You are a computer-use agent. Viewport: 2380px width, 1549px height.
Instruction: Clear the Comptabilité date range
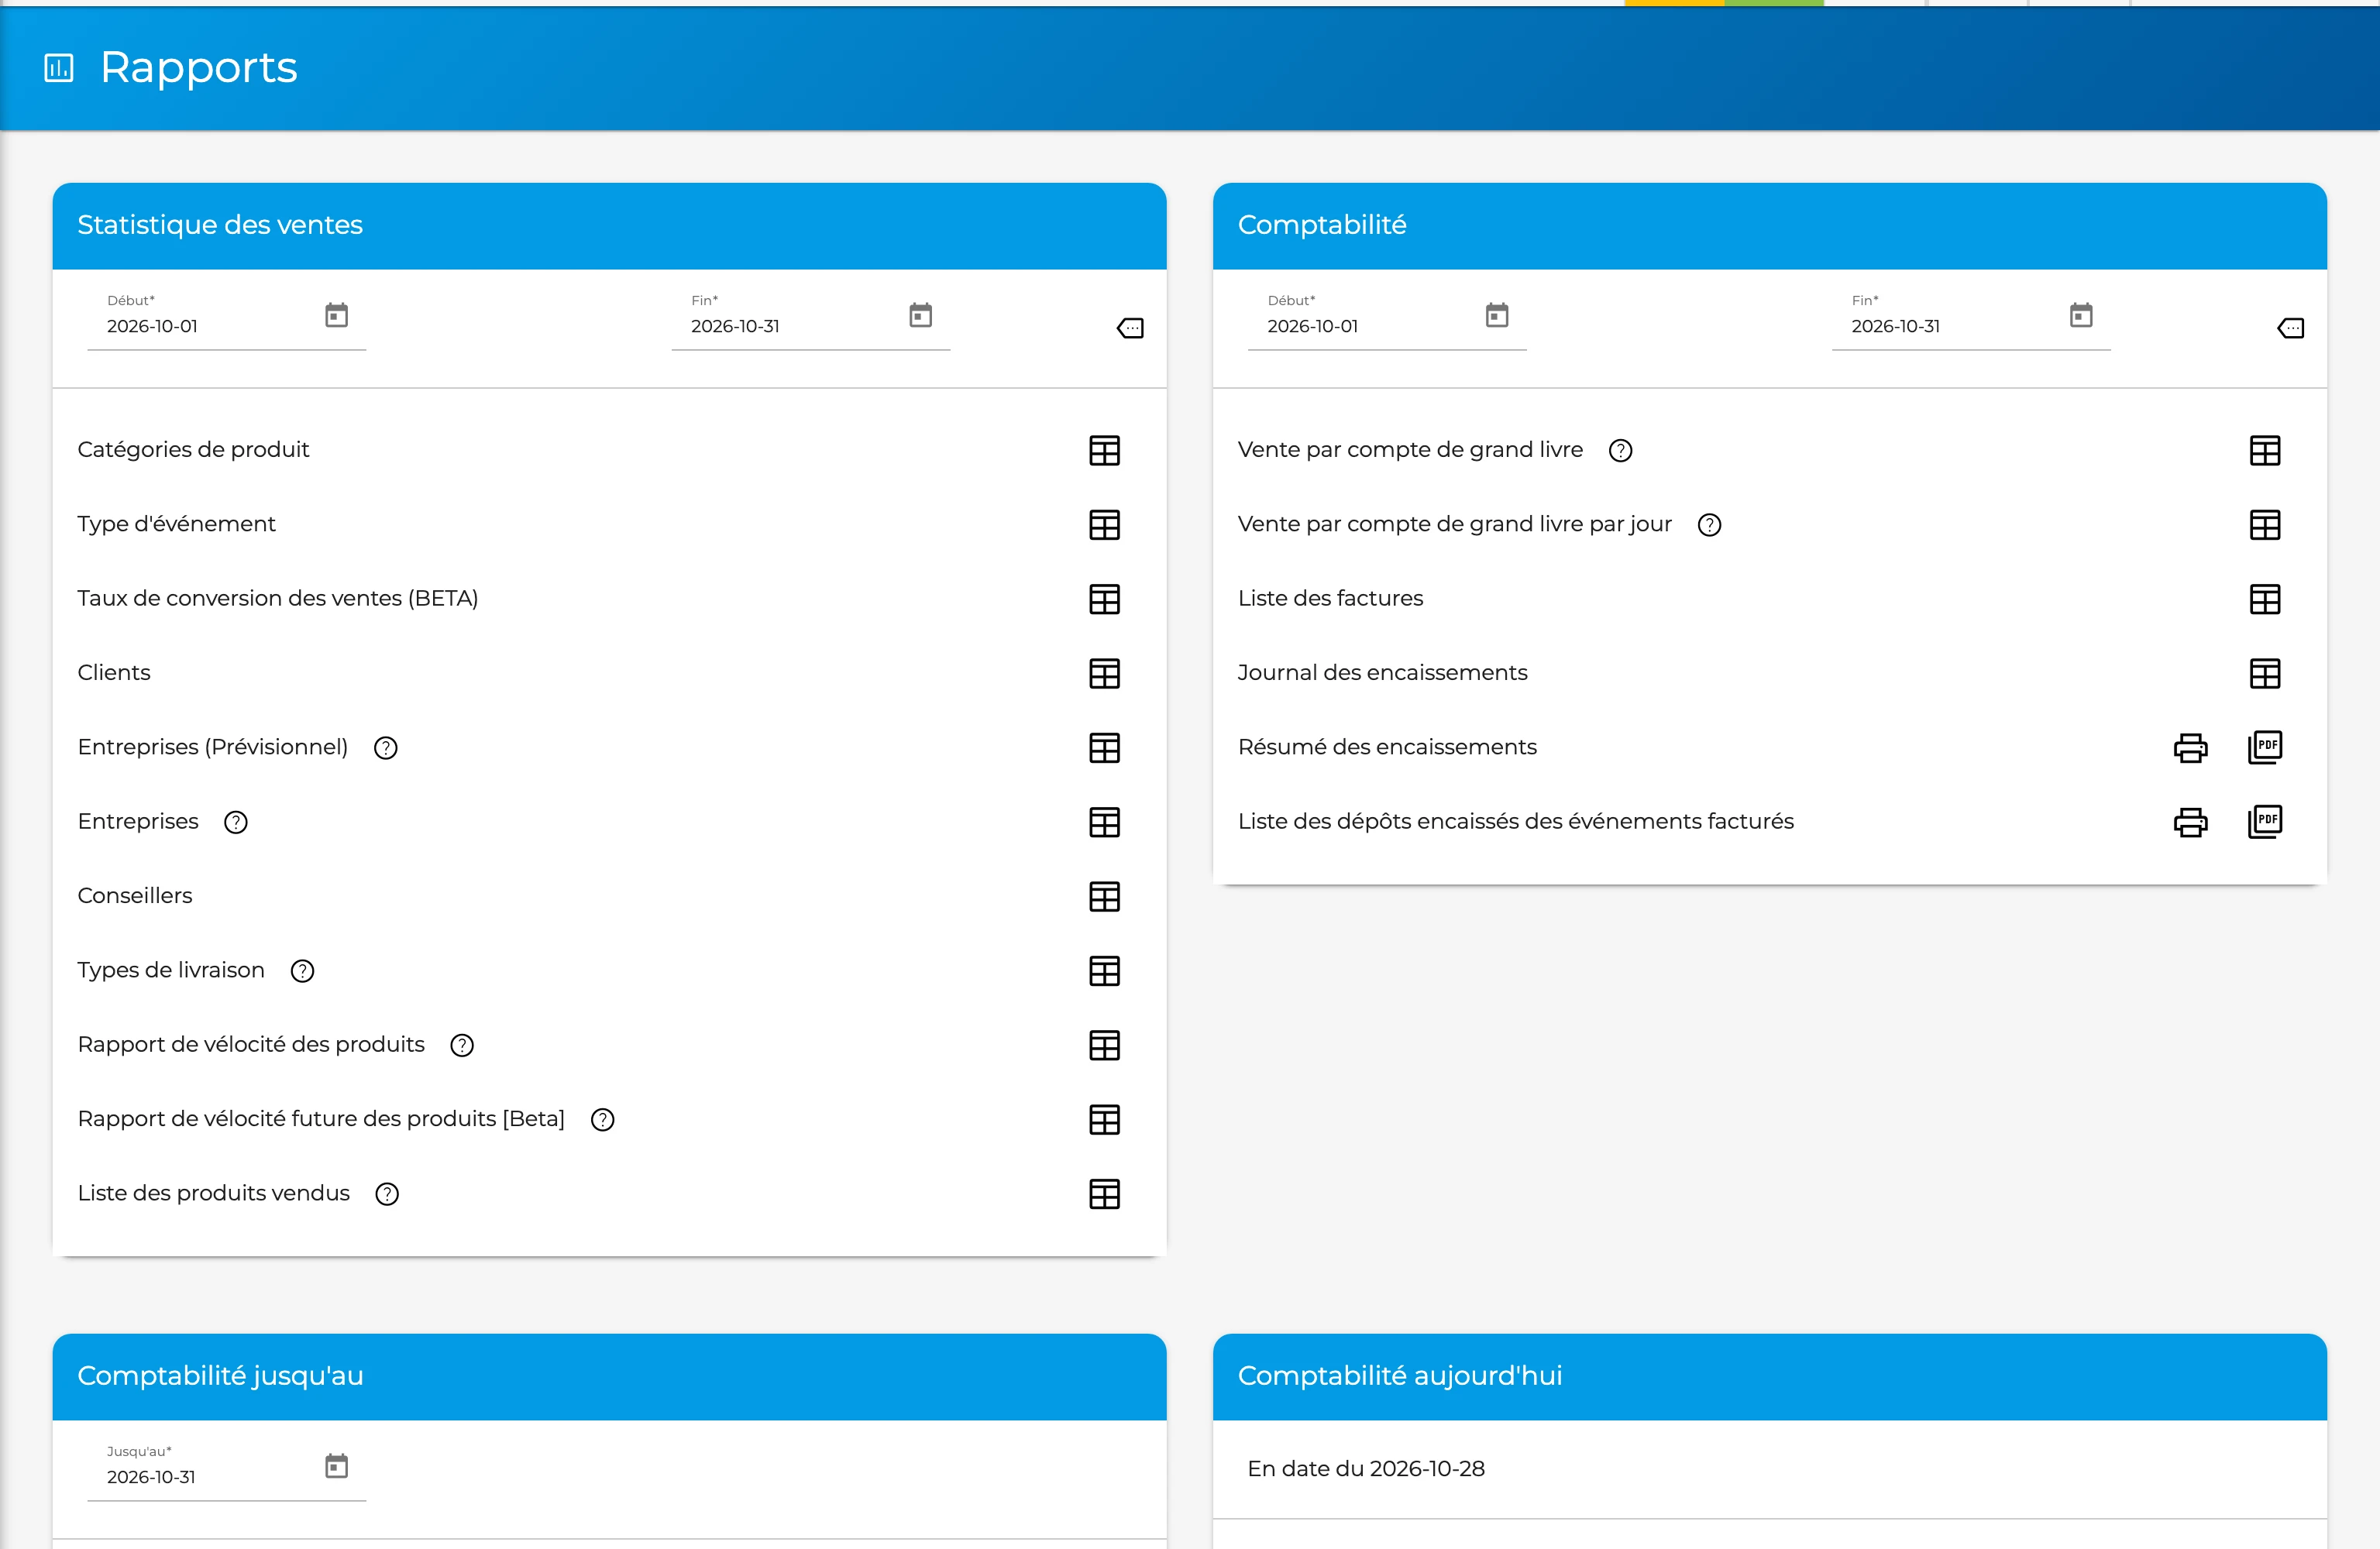point(2290,328)
